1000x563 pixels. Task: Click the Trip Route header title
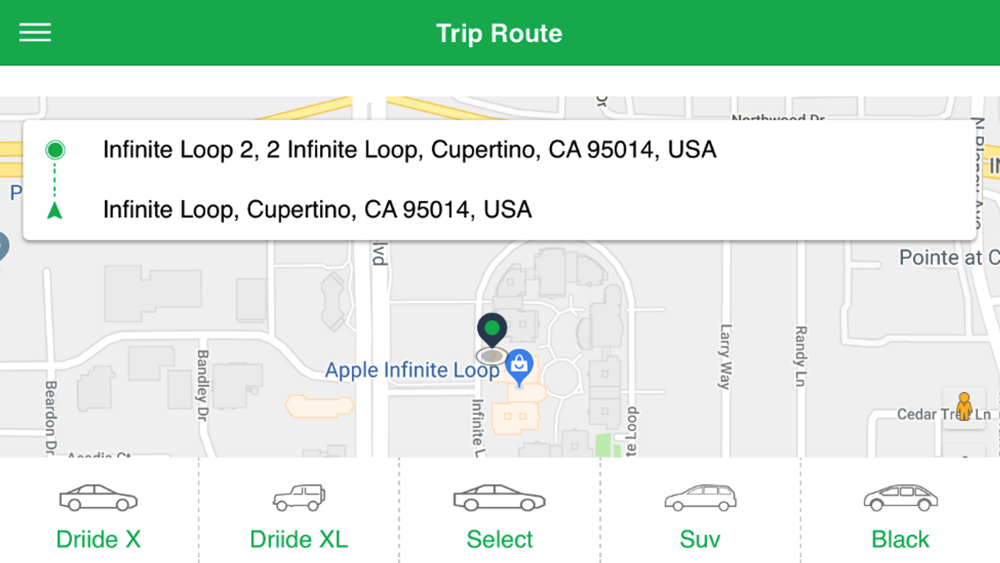(x=499, y=33)
